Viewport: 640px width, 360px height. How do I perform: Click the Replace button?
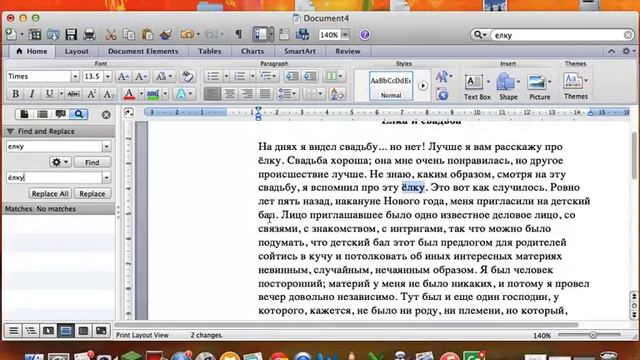click(x=92, y=193)
